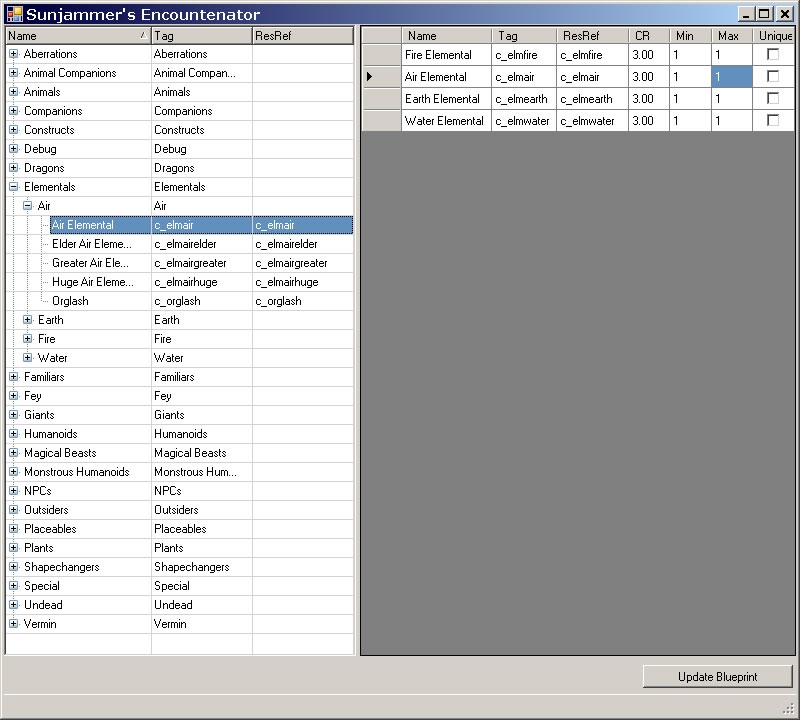Collapse the Elementals tree node
Image resolution: width=800 pixels, height=720 pixels.
click(13, 187)
